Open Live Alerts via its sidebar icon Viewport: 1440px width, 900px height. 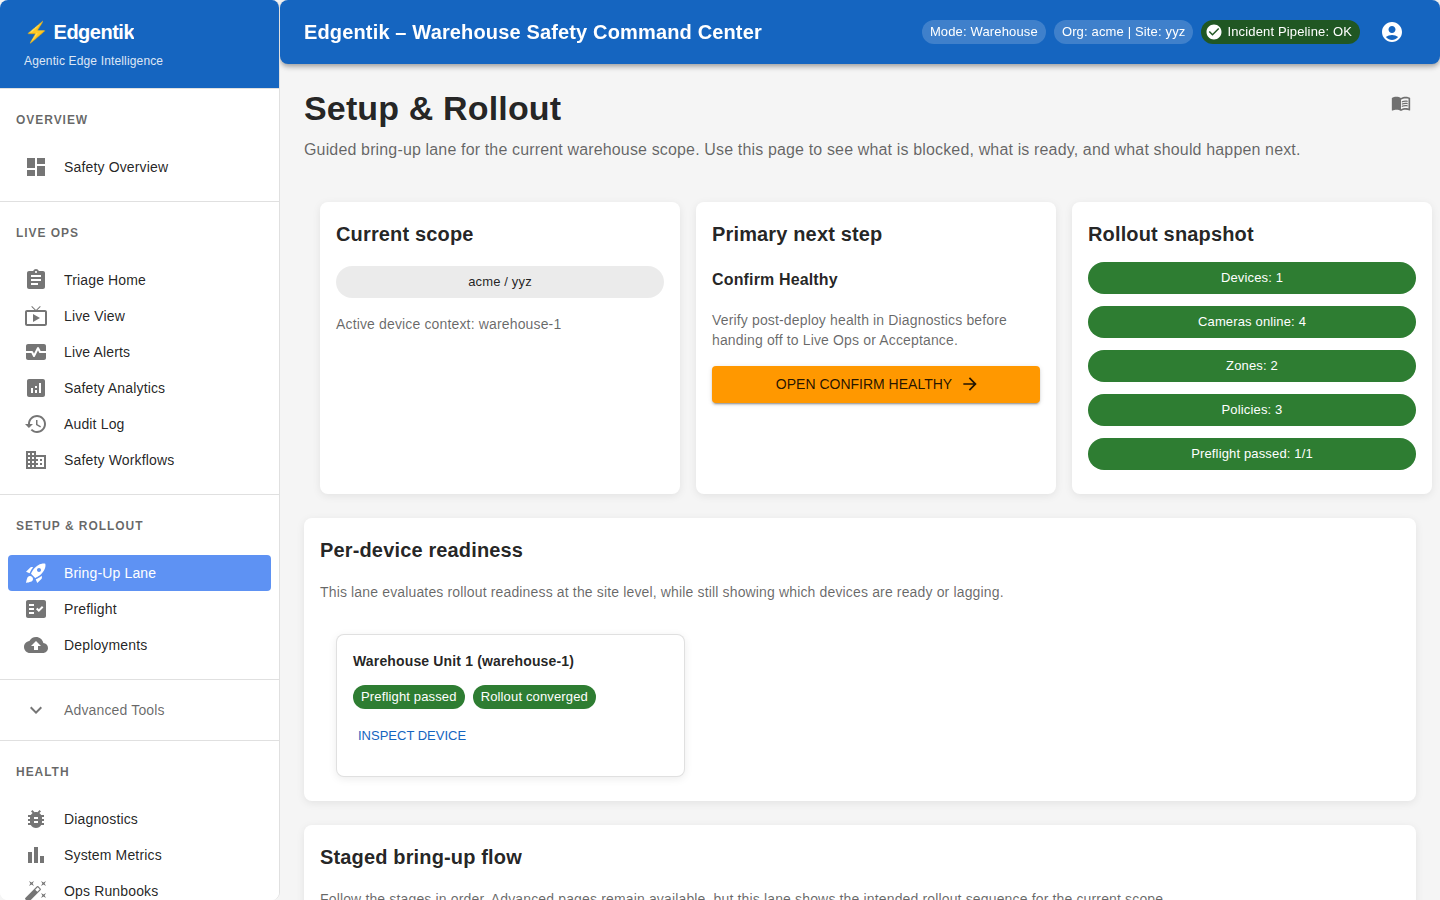36,352
